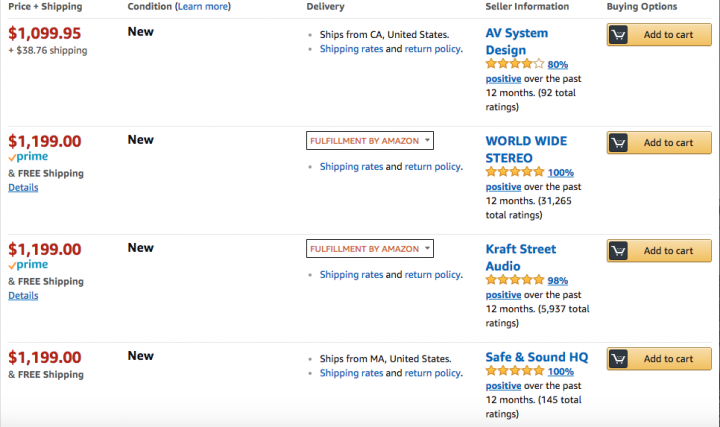Click star rating for AV System Design
Screen dimensions: 720x427
[x=515, y=64]
